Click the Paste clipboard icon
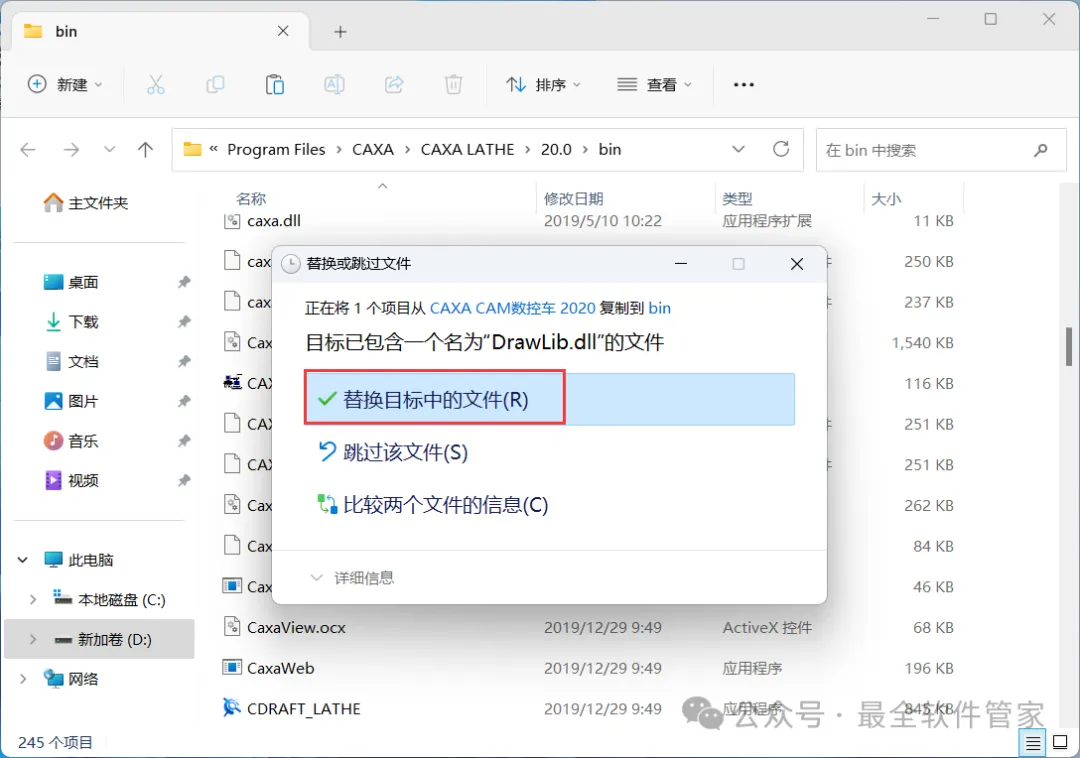This screenshot has height=758, width=1080. pos(275,85)
